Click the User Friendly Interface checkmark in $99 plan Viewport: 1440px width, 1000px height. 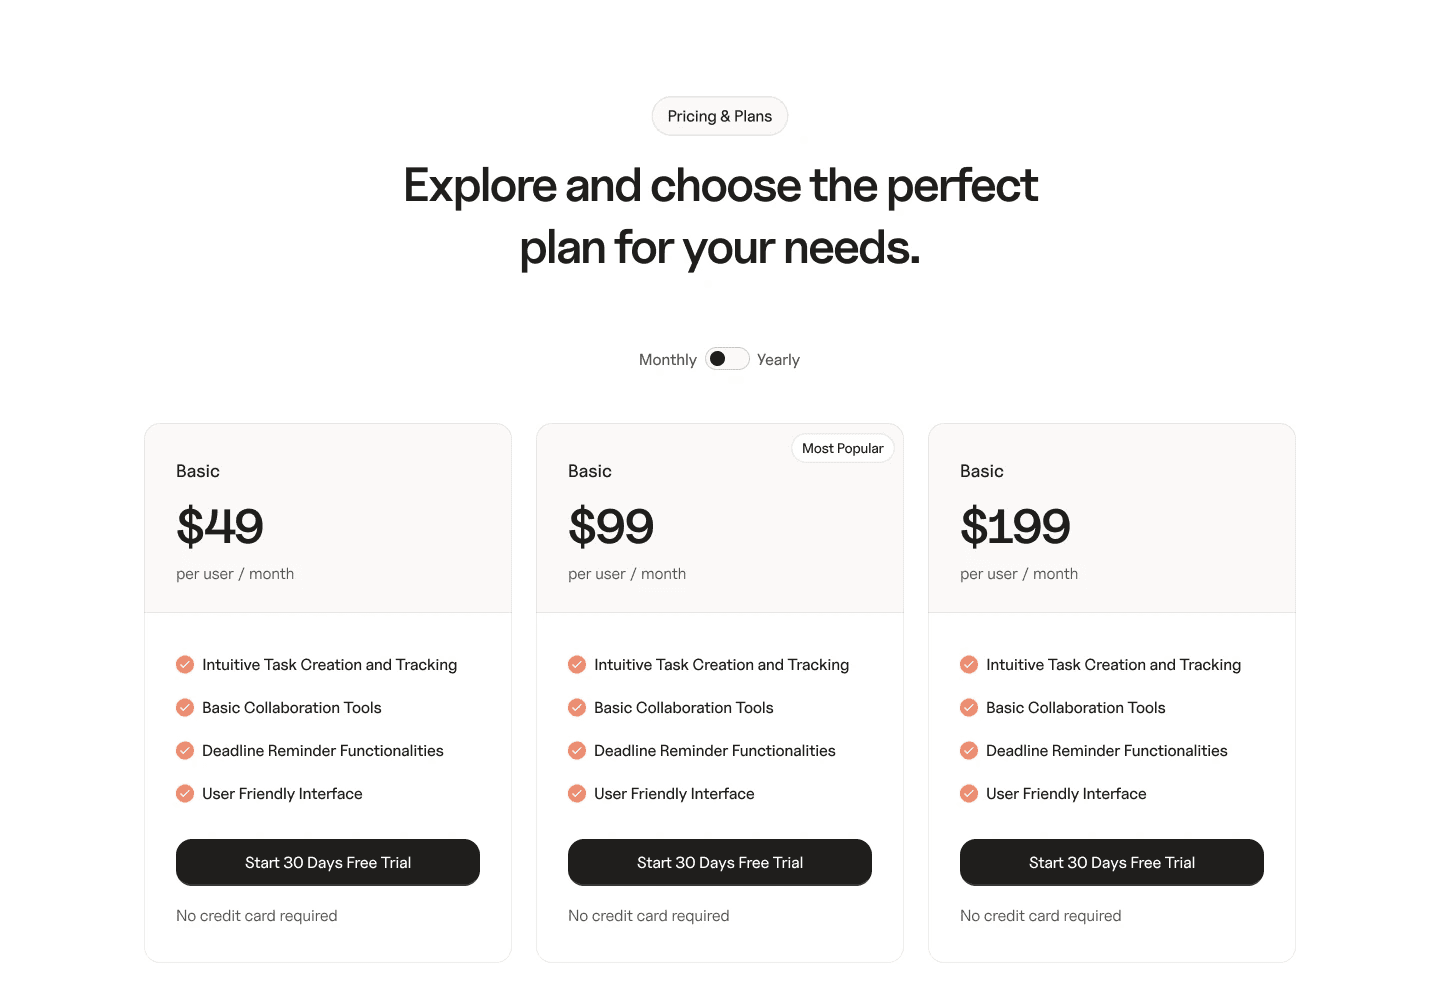[x=577, y=793]
